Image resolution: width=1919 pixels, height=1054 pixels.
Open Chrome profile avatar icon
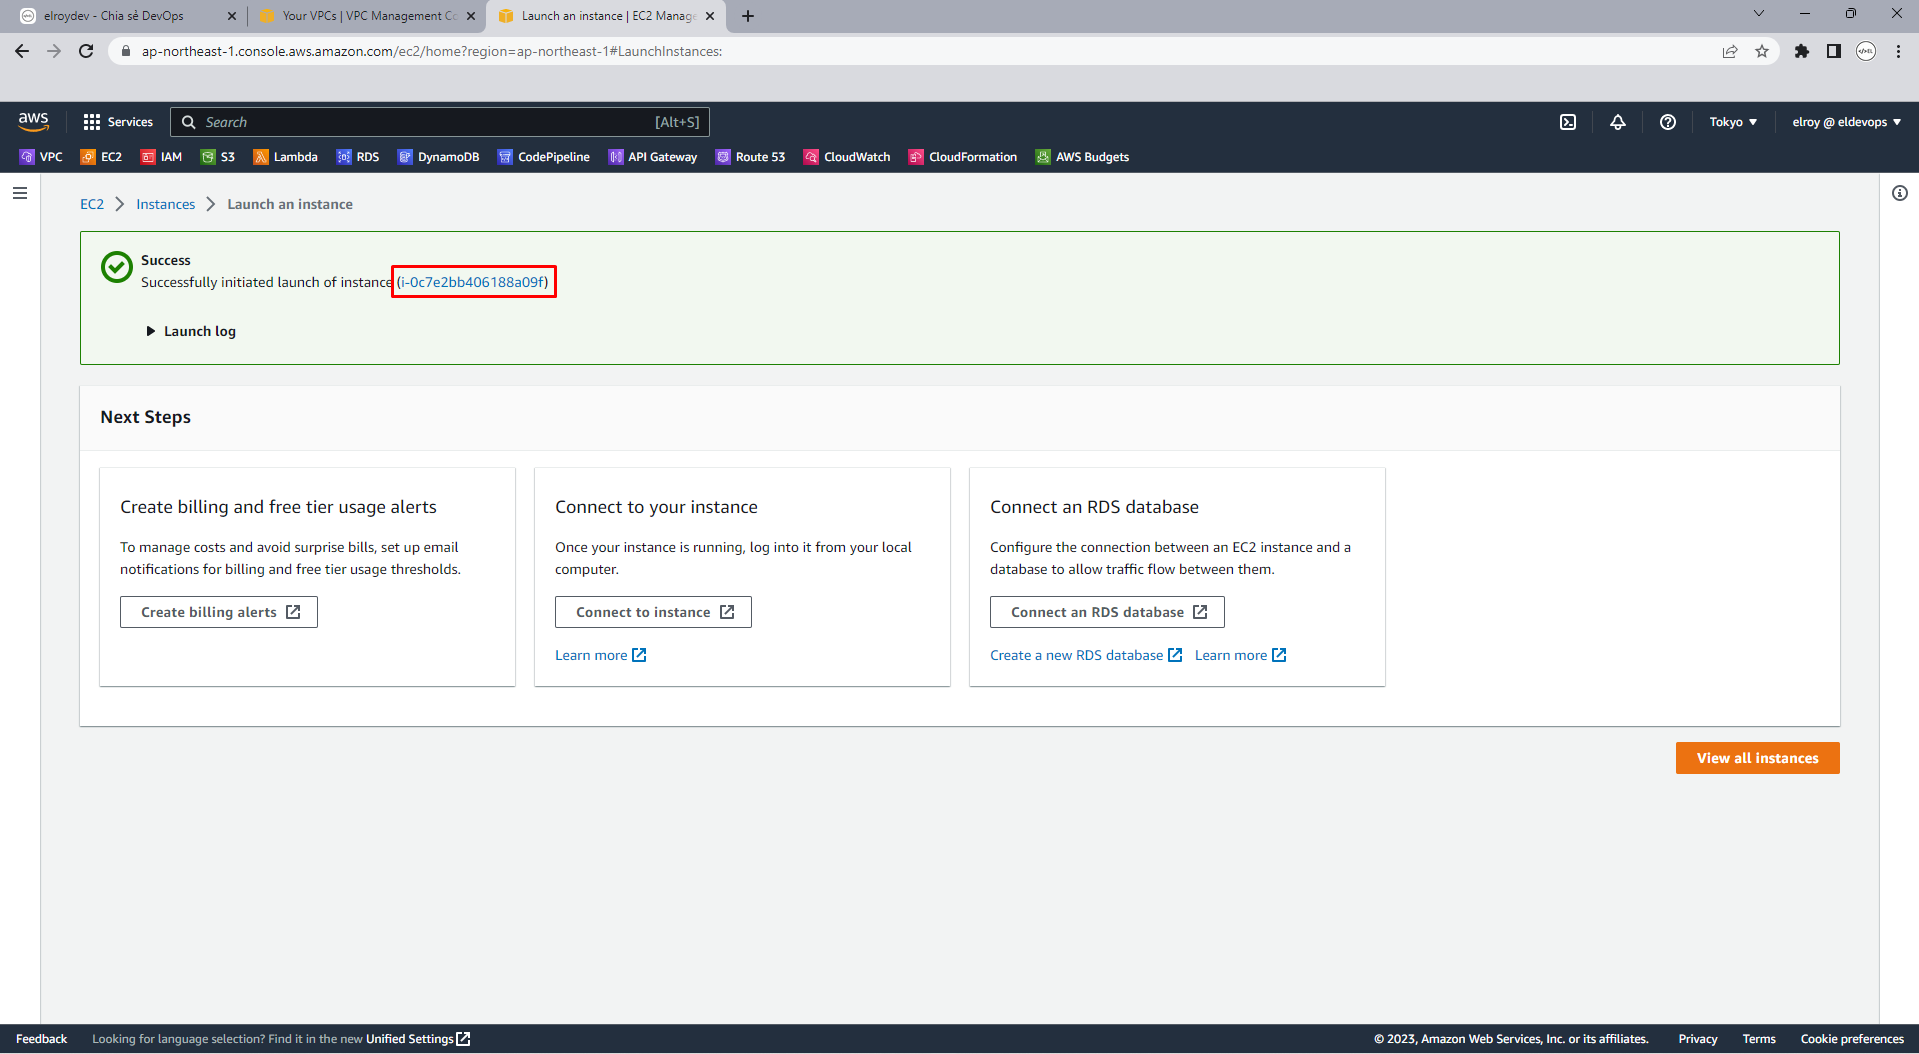click(1866, 51)
